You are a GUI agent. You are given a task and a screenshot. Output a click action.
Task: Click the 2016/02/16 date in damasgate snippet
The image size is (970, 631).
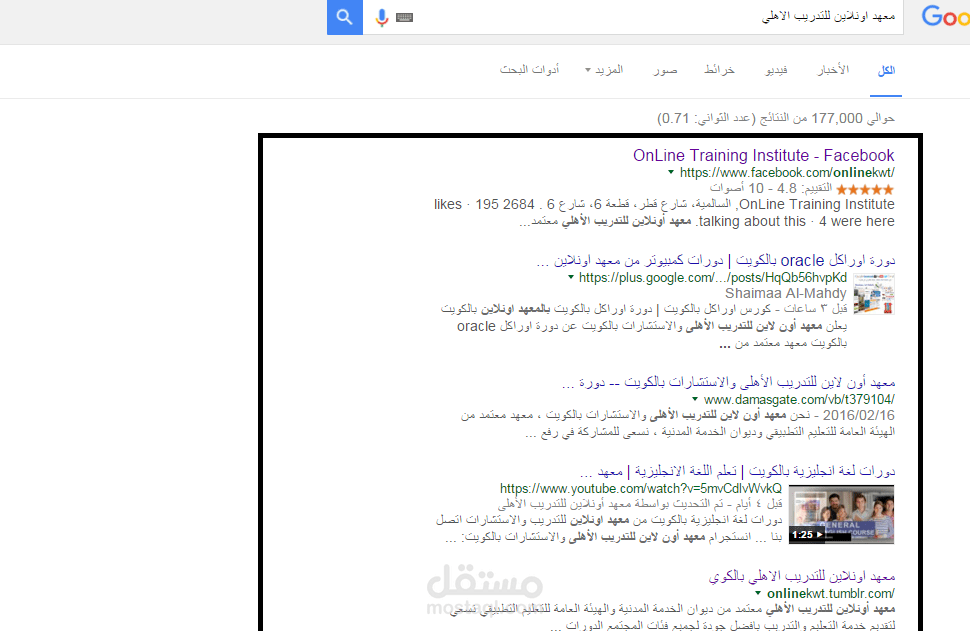tap(859, 415)
